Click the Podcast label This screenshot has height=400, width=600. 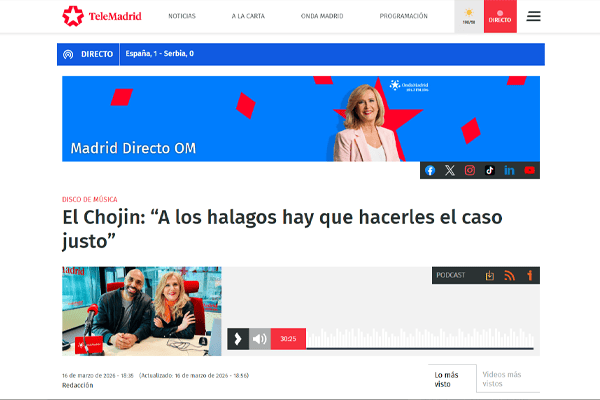click(x=451, y=275)
